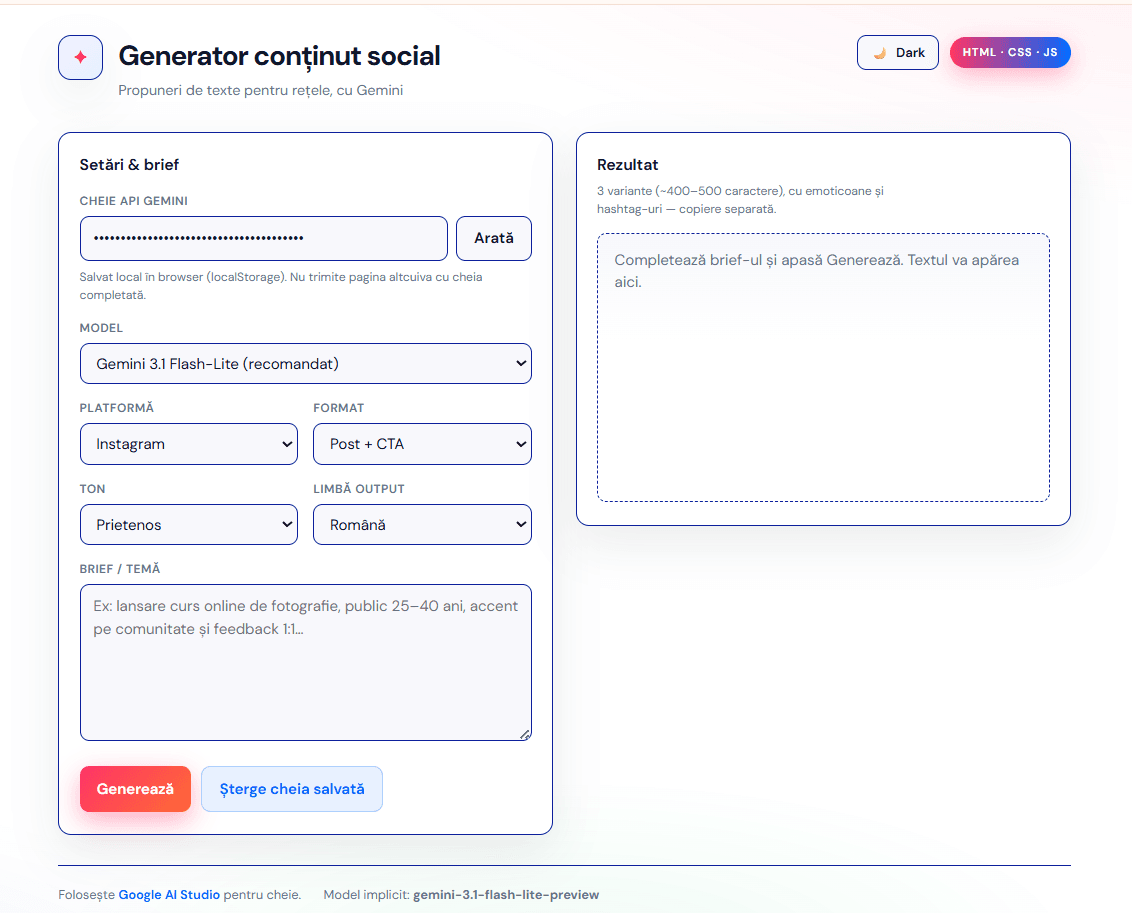Image resolution: width=1132 pixels, height=913 pixels.
Task: Open the Google AI Studio link
Action: pyautogui.click(x=169, y=895)
